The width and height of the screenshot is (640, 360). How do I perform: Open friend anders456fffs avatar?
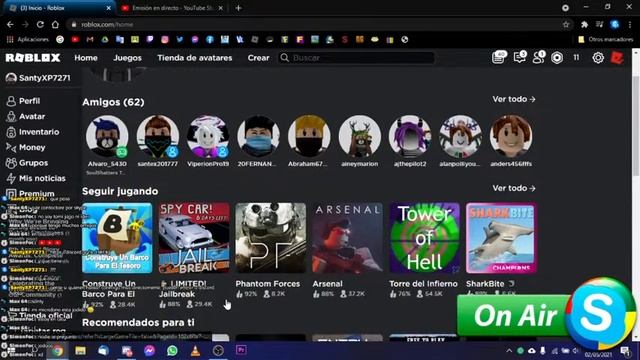pos(511,136)
